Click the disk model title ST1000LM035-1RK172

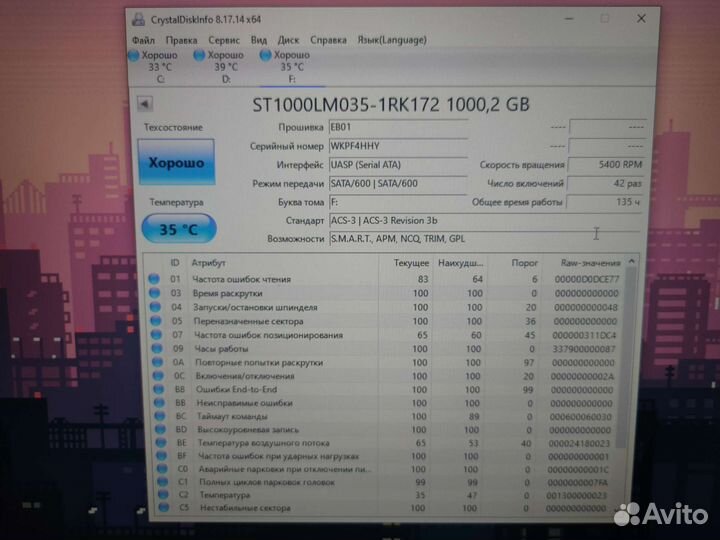tap(346, 105)
